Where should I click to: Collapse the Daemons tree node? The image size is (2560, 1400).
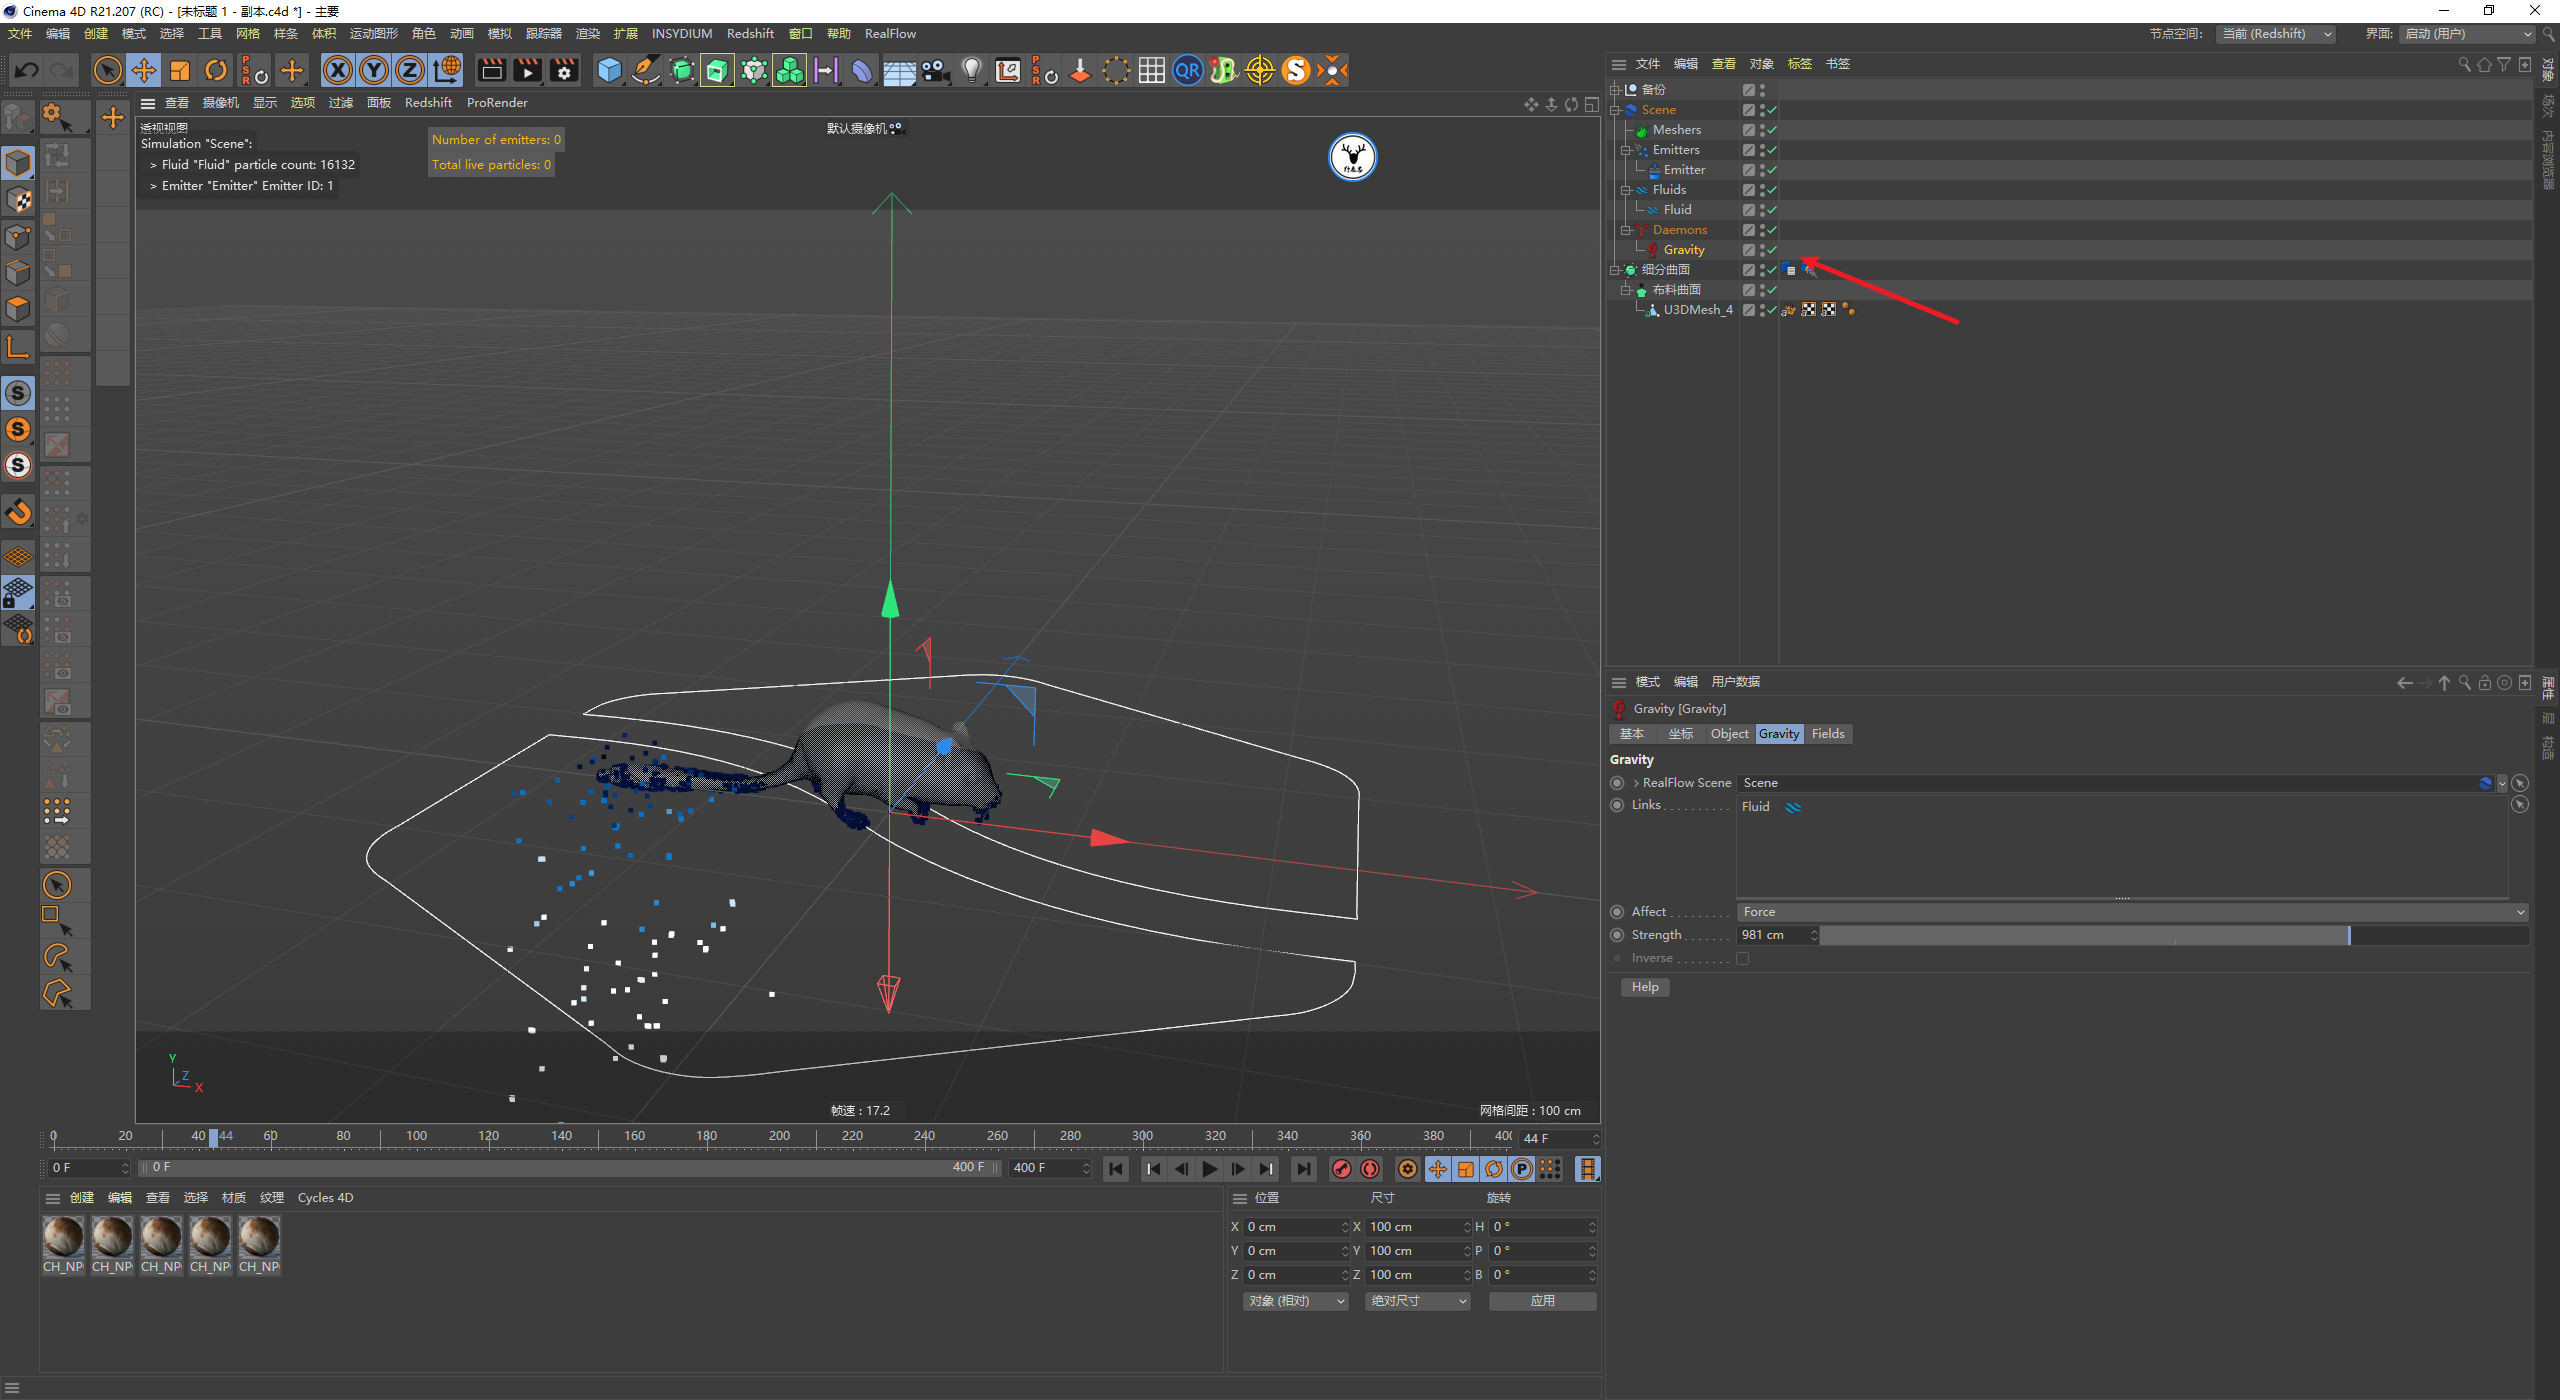(1626, 230)
